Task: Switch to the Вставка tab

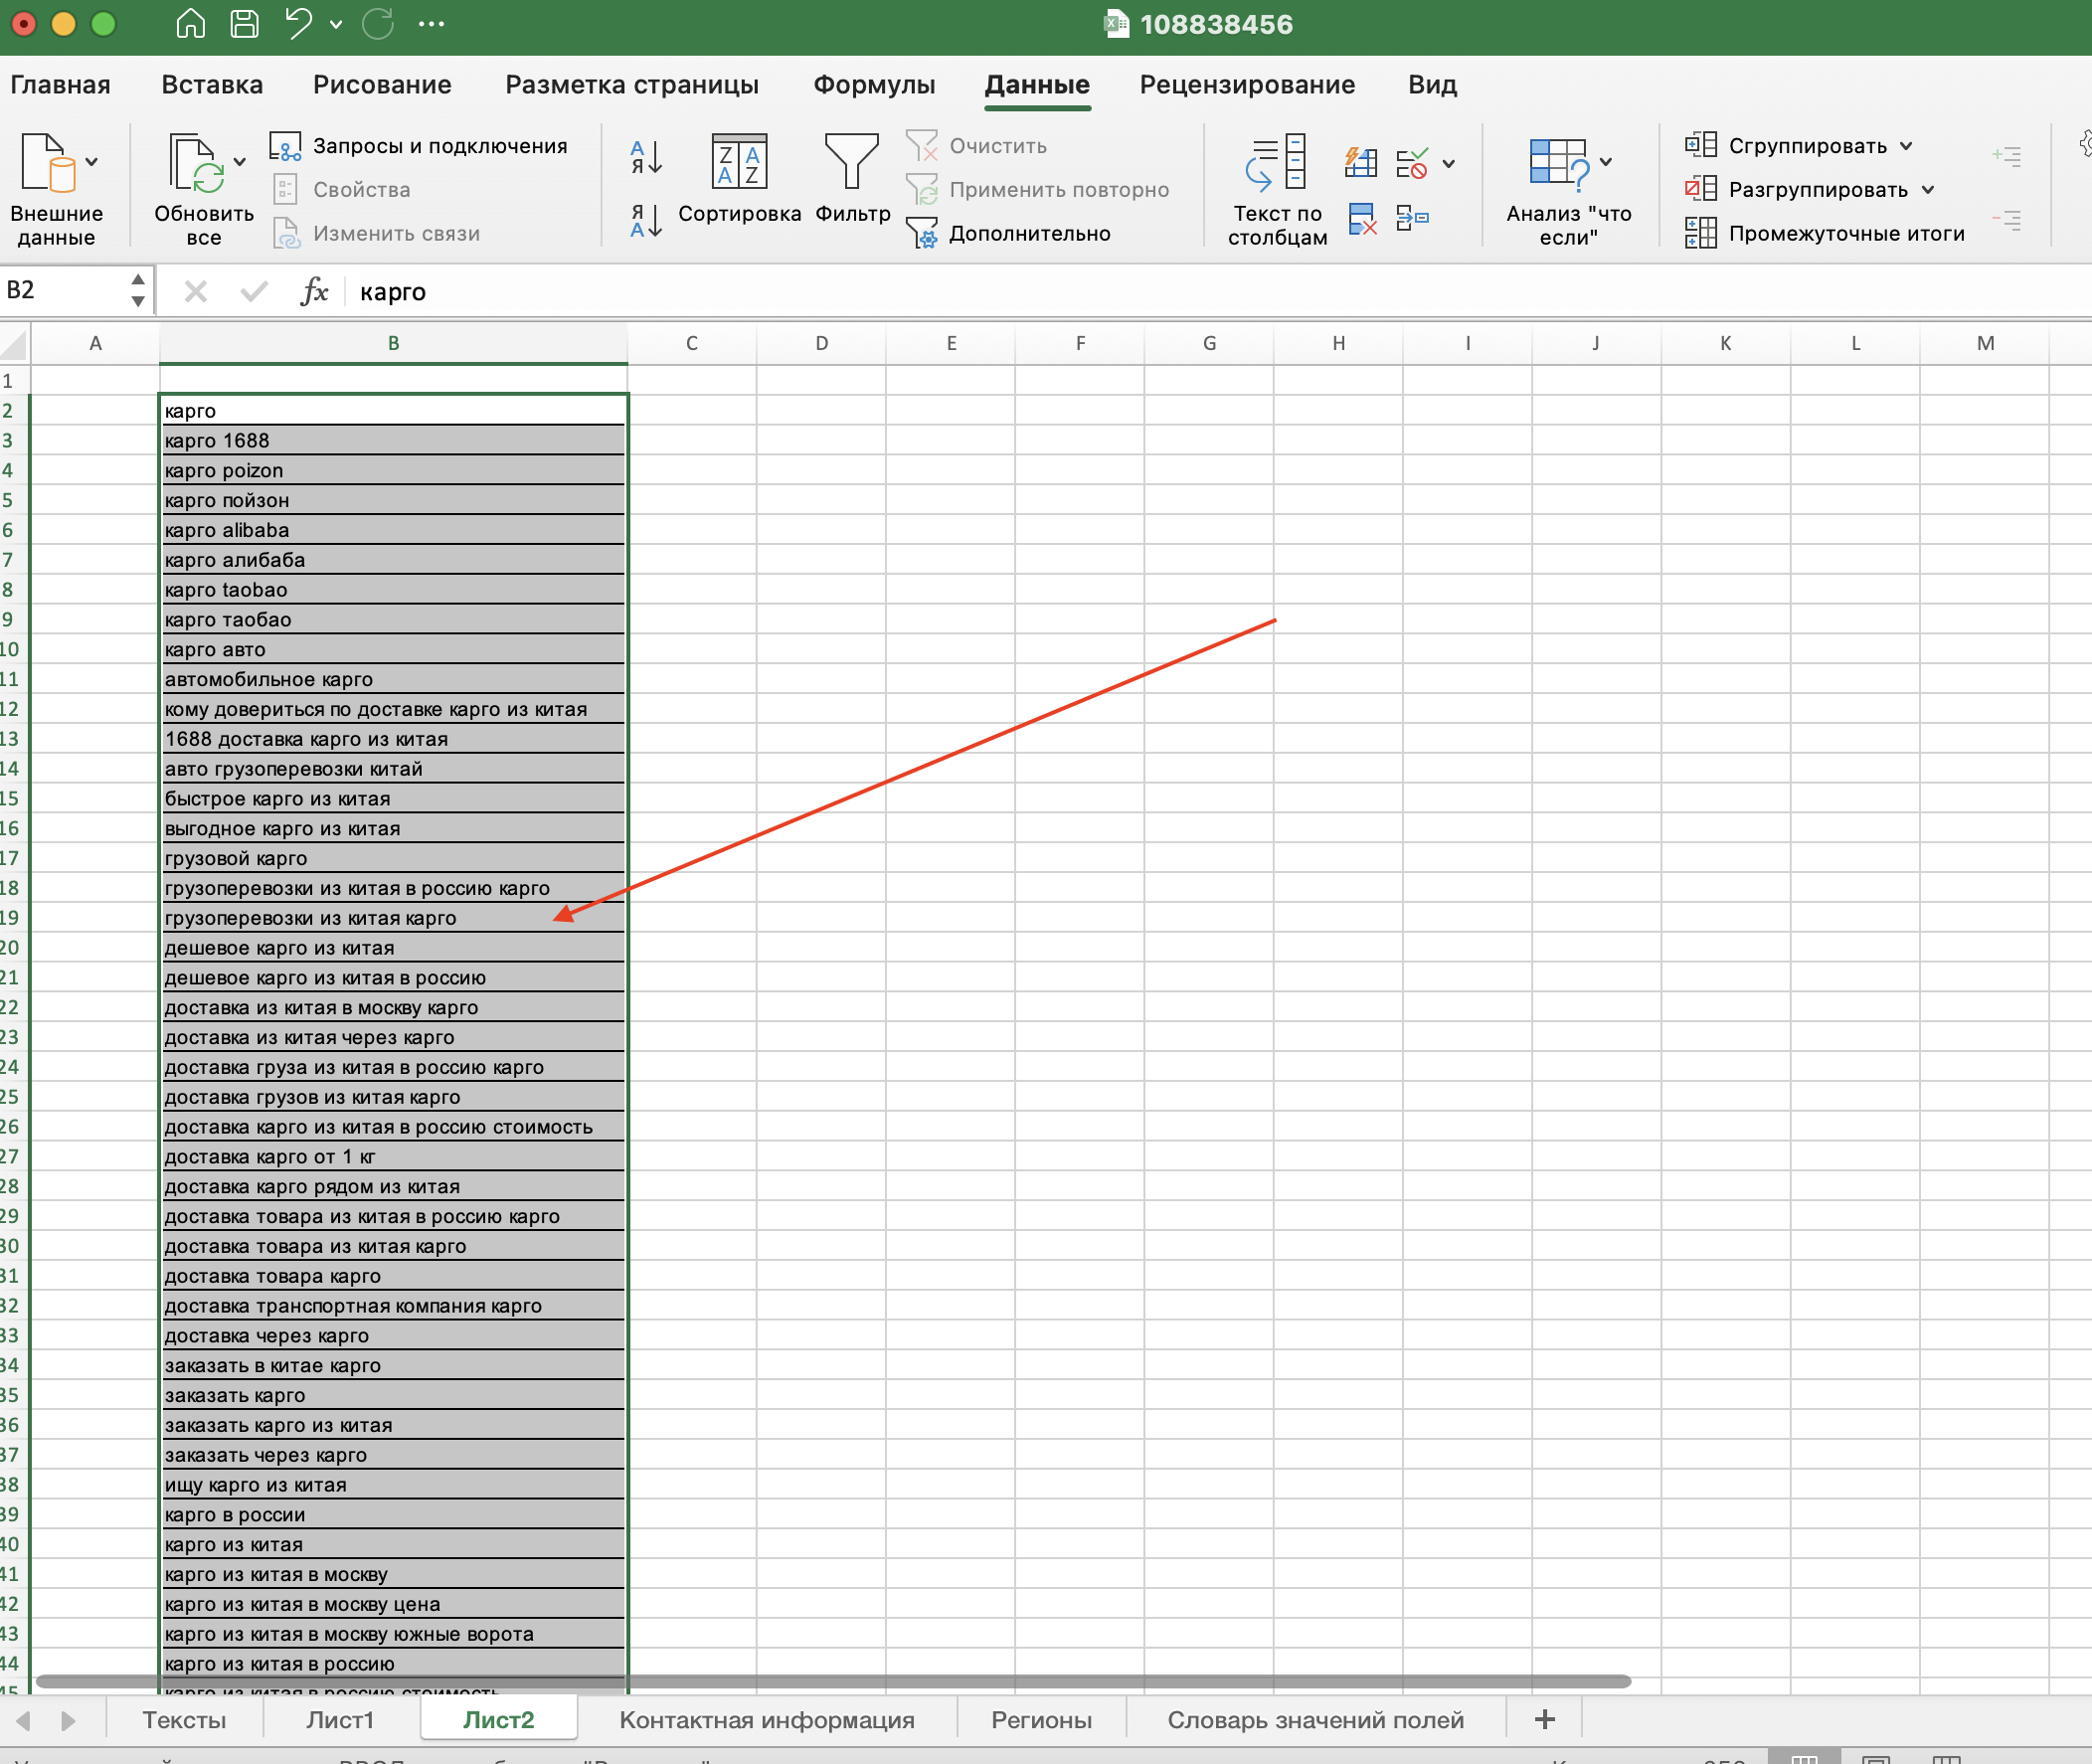Action: [212, 85]
